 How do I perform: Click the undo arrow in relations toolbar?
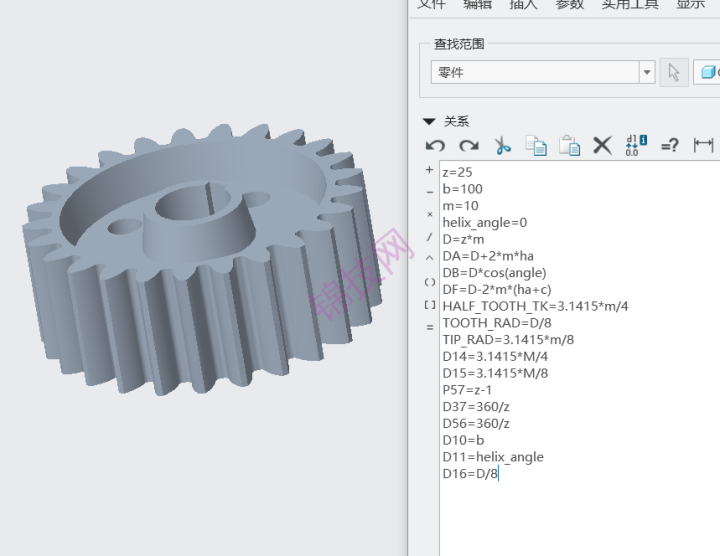435,146
